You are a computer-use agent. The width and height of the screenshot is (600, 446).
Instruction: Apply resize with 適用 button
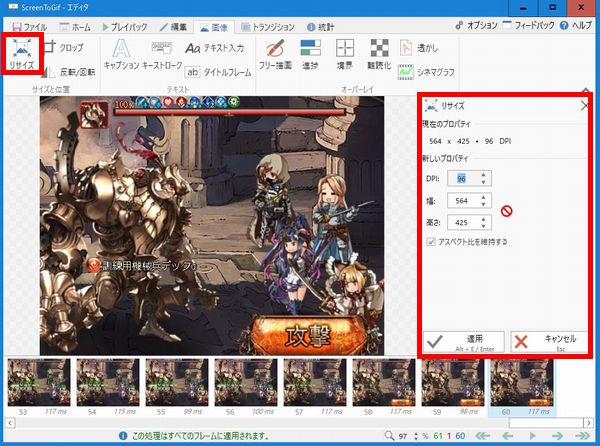coord(464,342)
